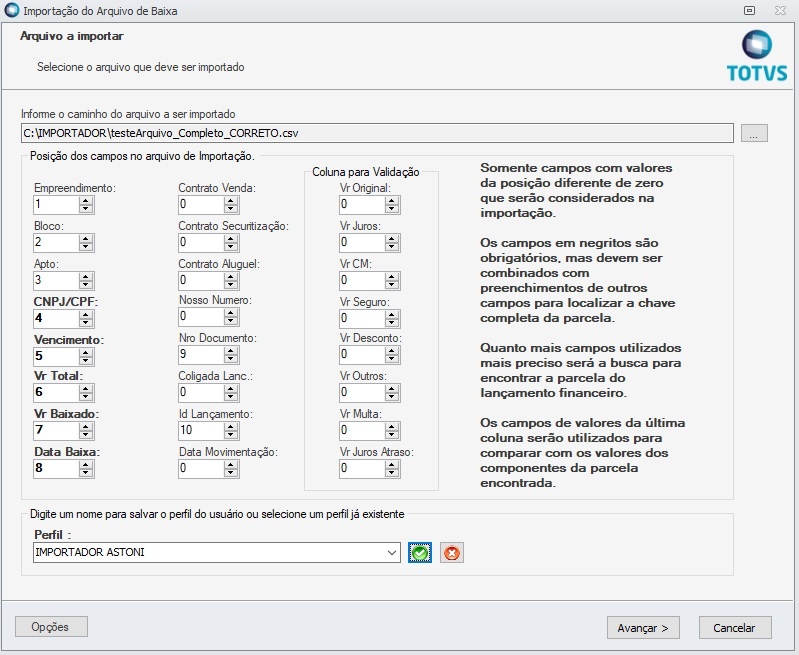
Task: Increase the Vr Original spinner value
Action: pyautogui.click(x=392, y=200)
